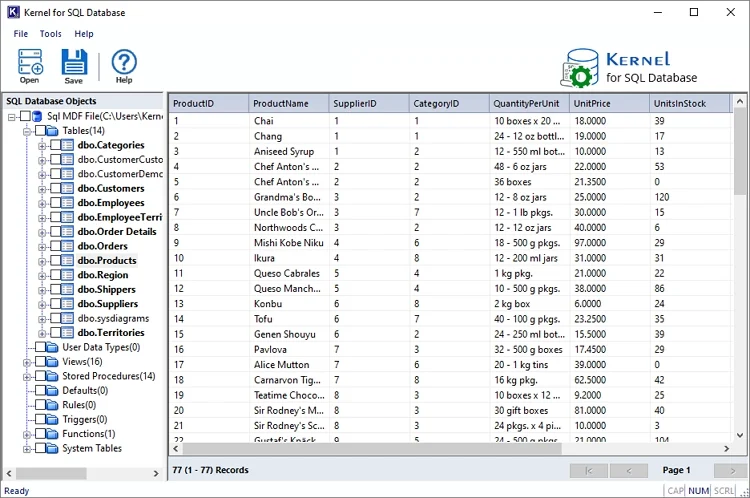Open the File menu

coord(21,33)
